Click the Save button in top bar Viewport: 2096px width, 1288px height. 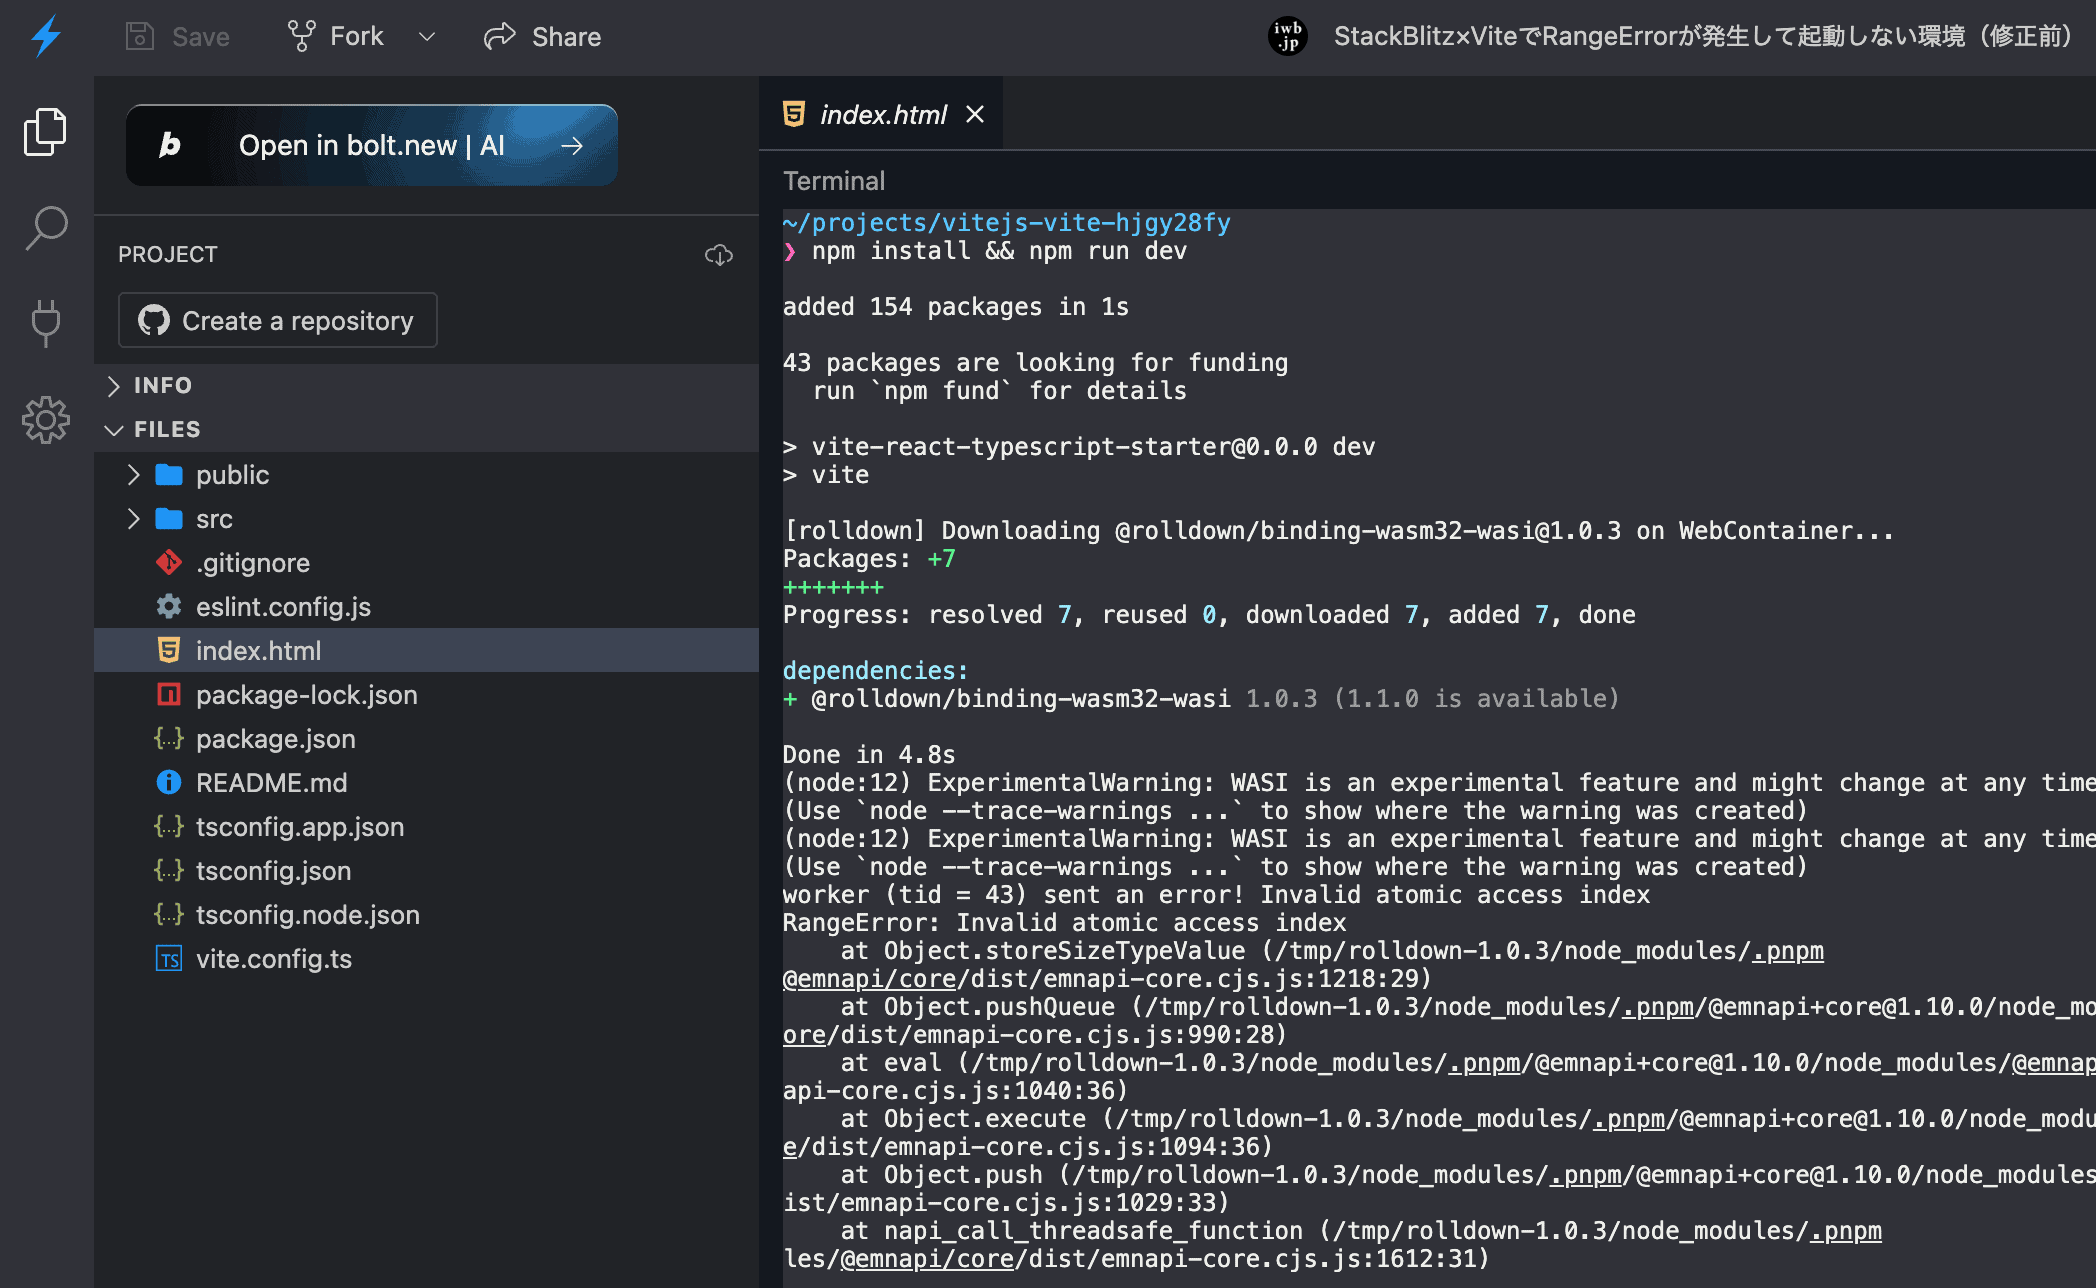coord(178,37)
